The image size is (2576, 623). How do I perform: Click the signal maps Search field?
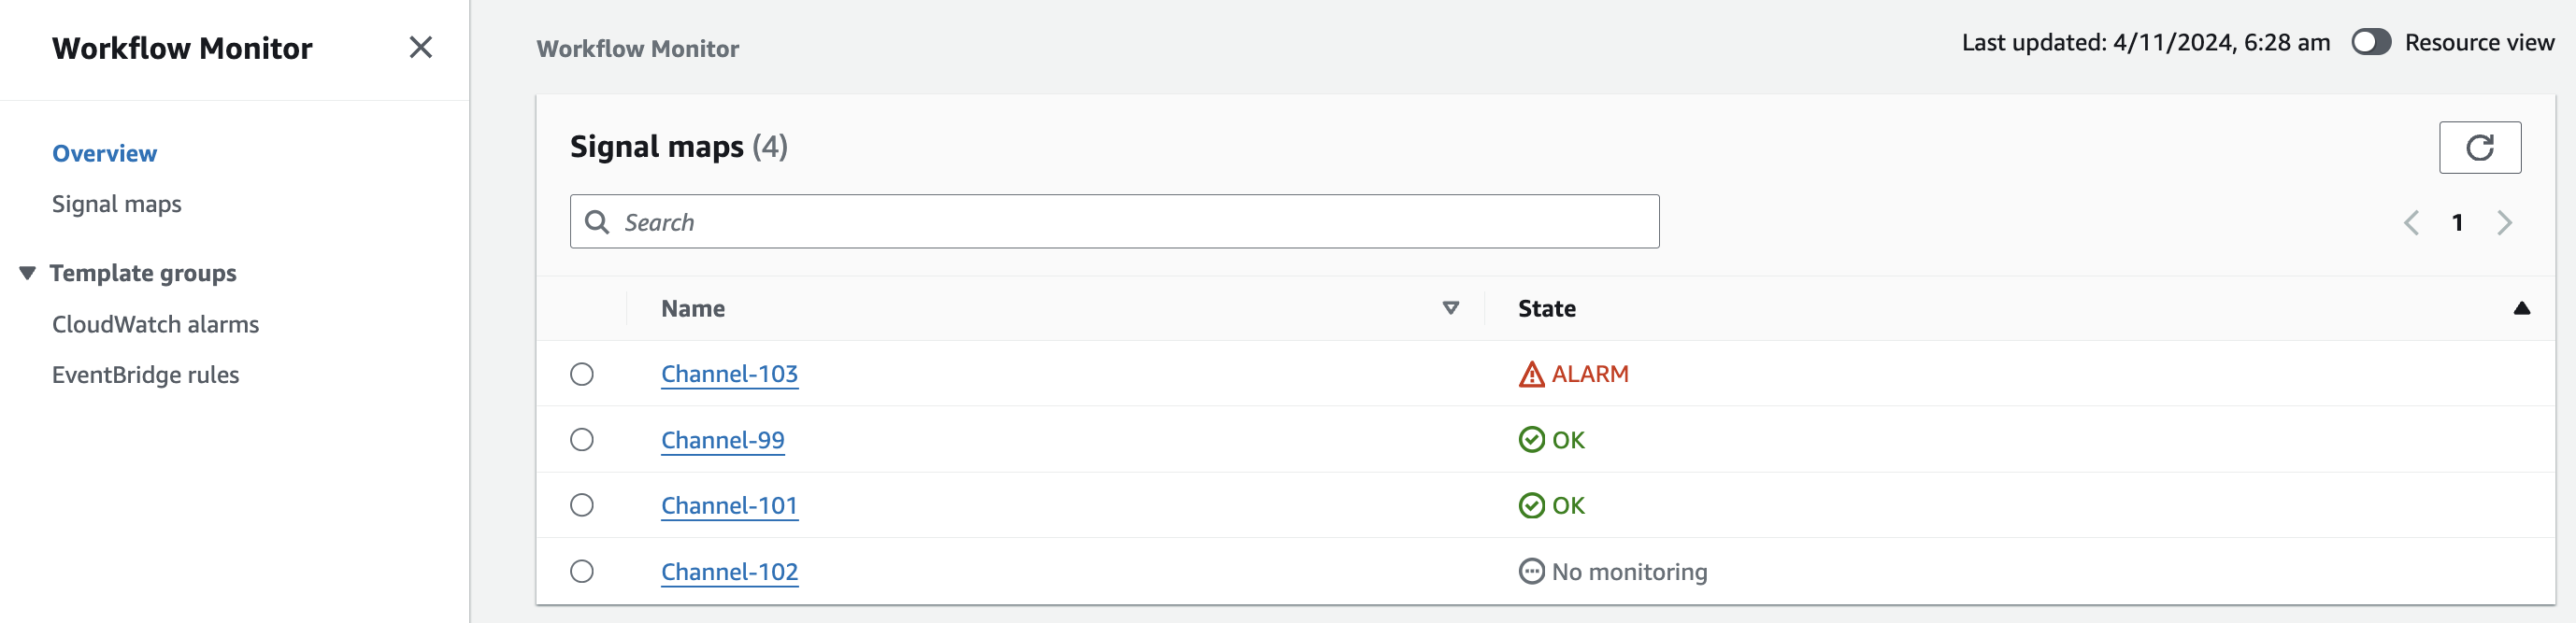click(x=1130, y=222)
